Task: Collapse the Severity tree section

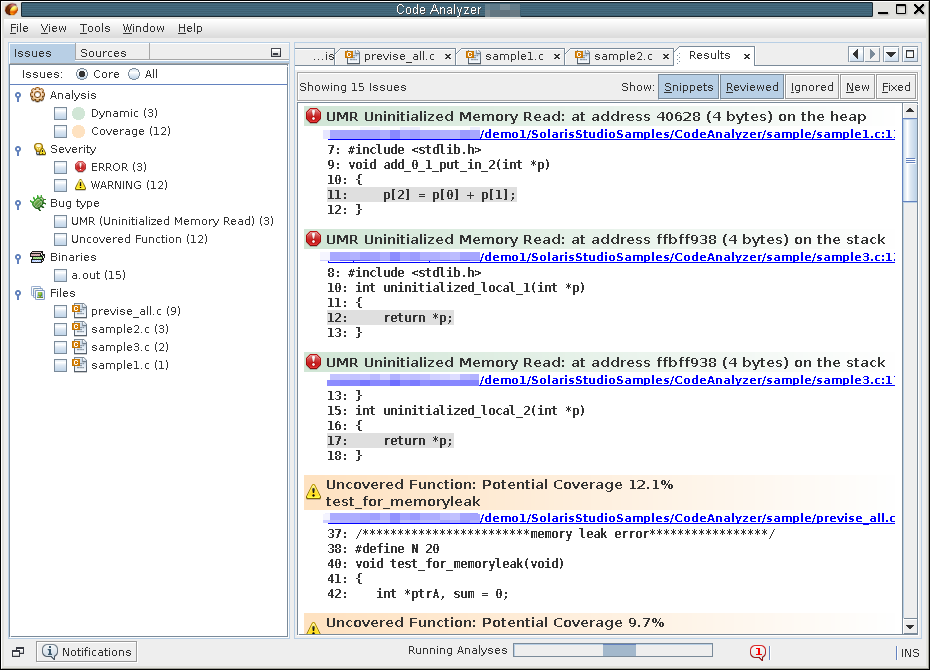Action: [x=18, y=150]
